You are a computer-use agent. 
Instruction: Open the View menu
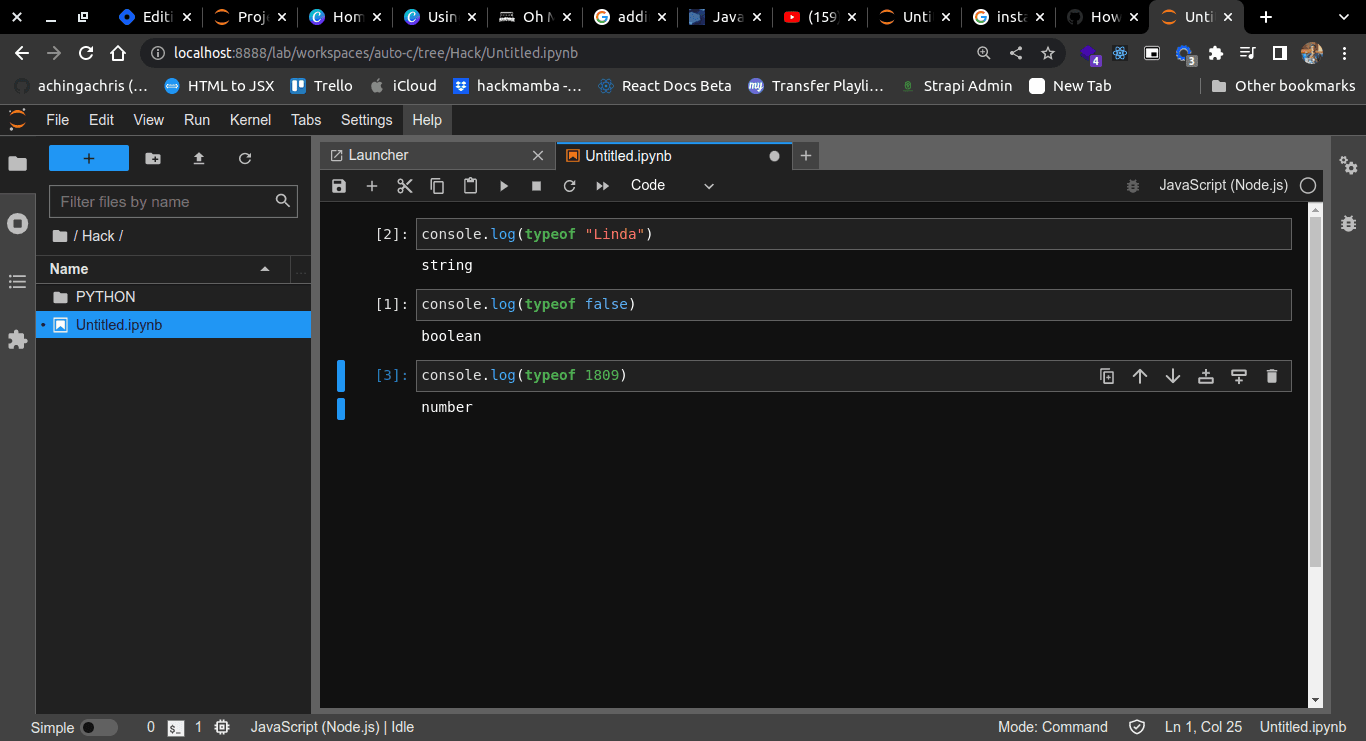click(148, 120)
